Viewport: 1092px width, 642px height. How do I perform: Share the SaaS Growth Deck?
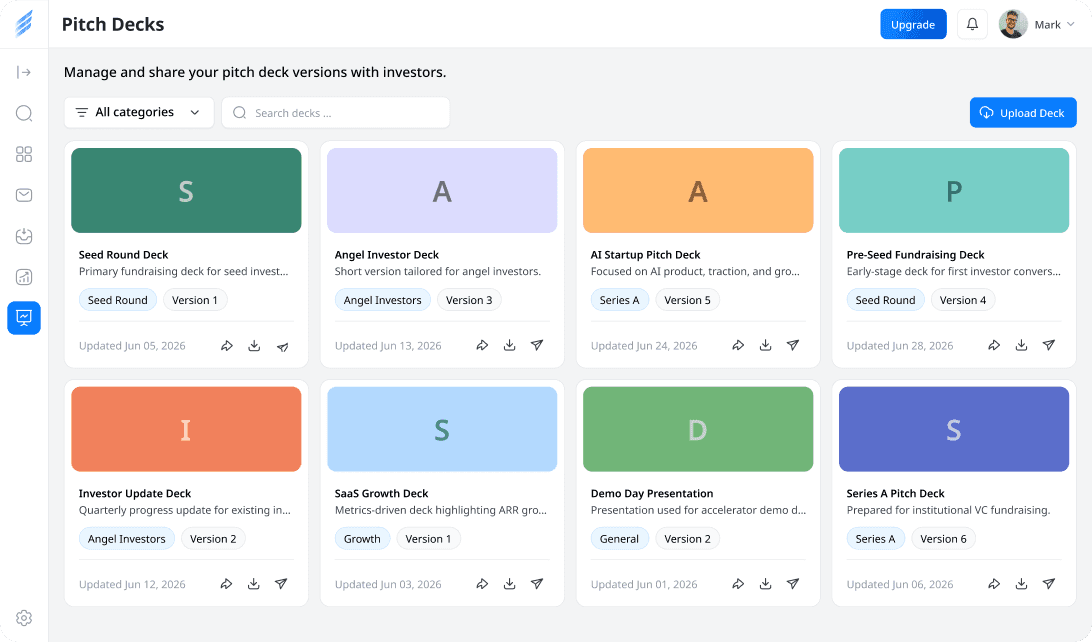[x=482, y=584]
